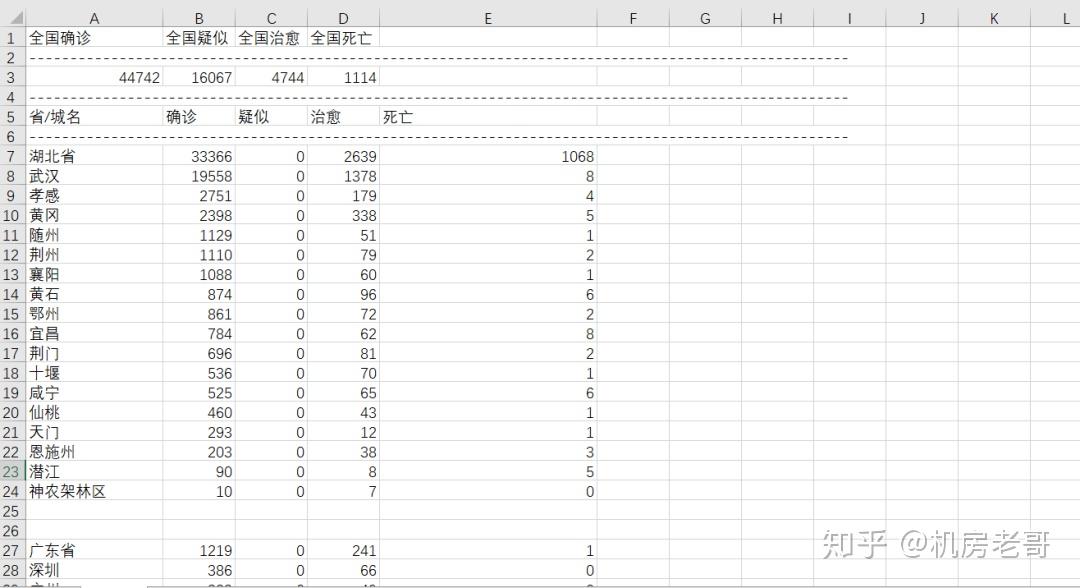Select the 十堰 cell
1080x588 pixels.
coord(94,373)
